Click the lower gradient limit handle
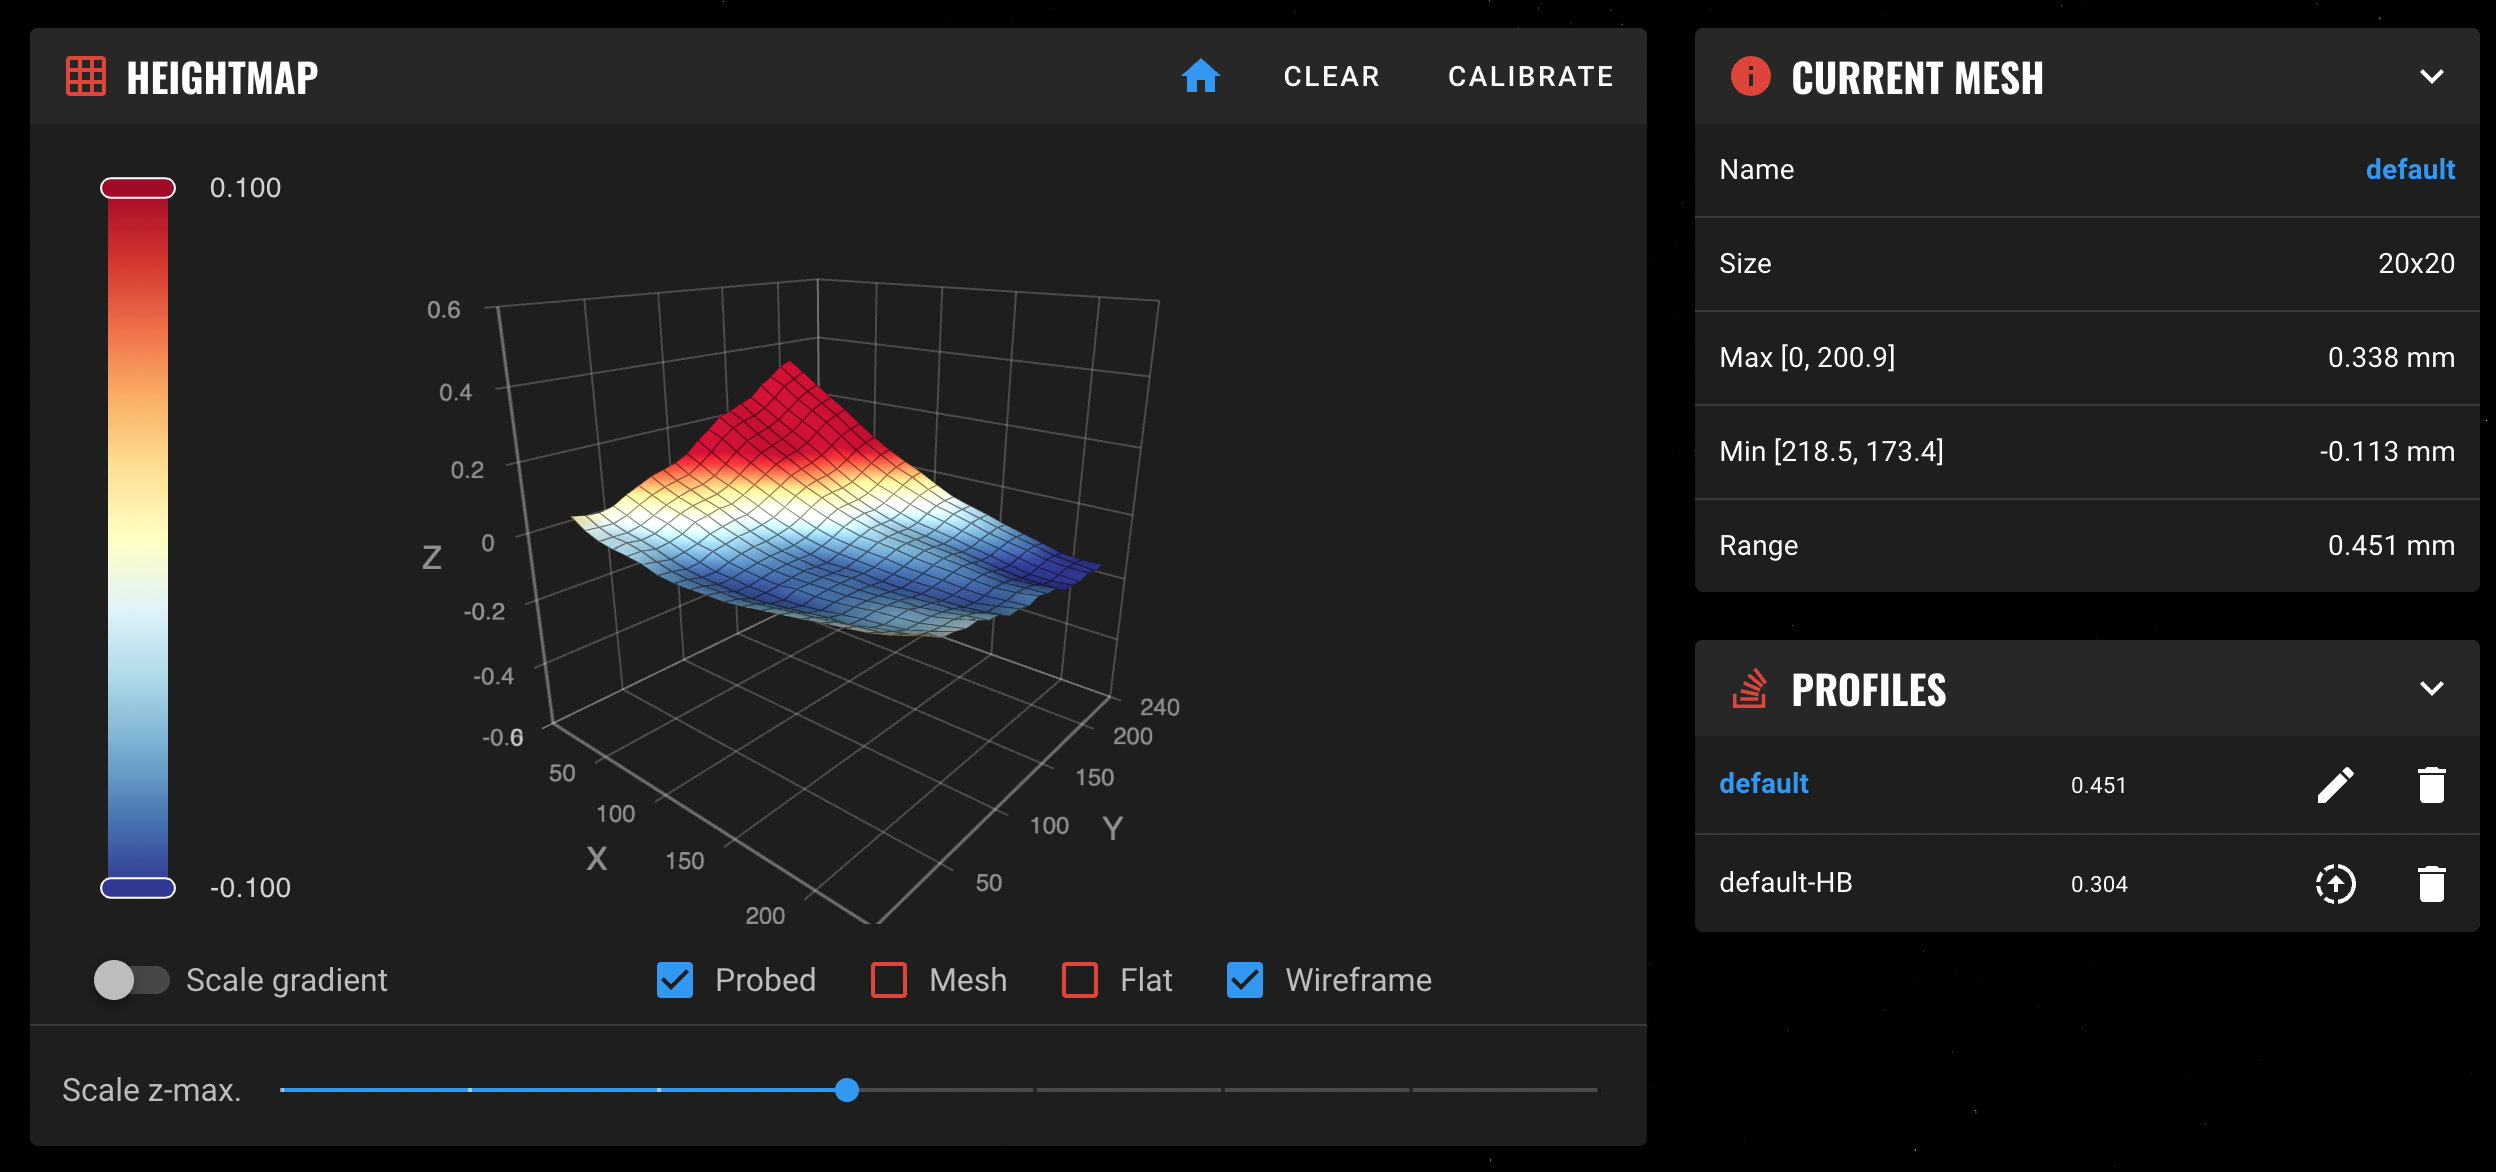Screen dimensions: 2496x1172 pos(138,888)
